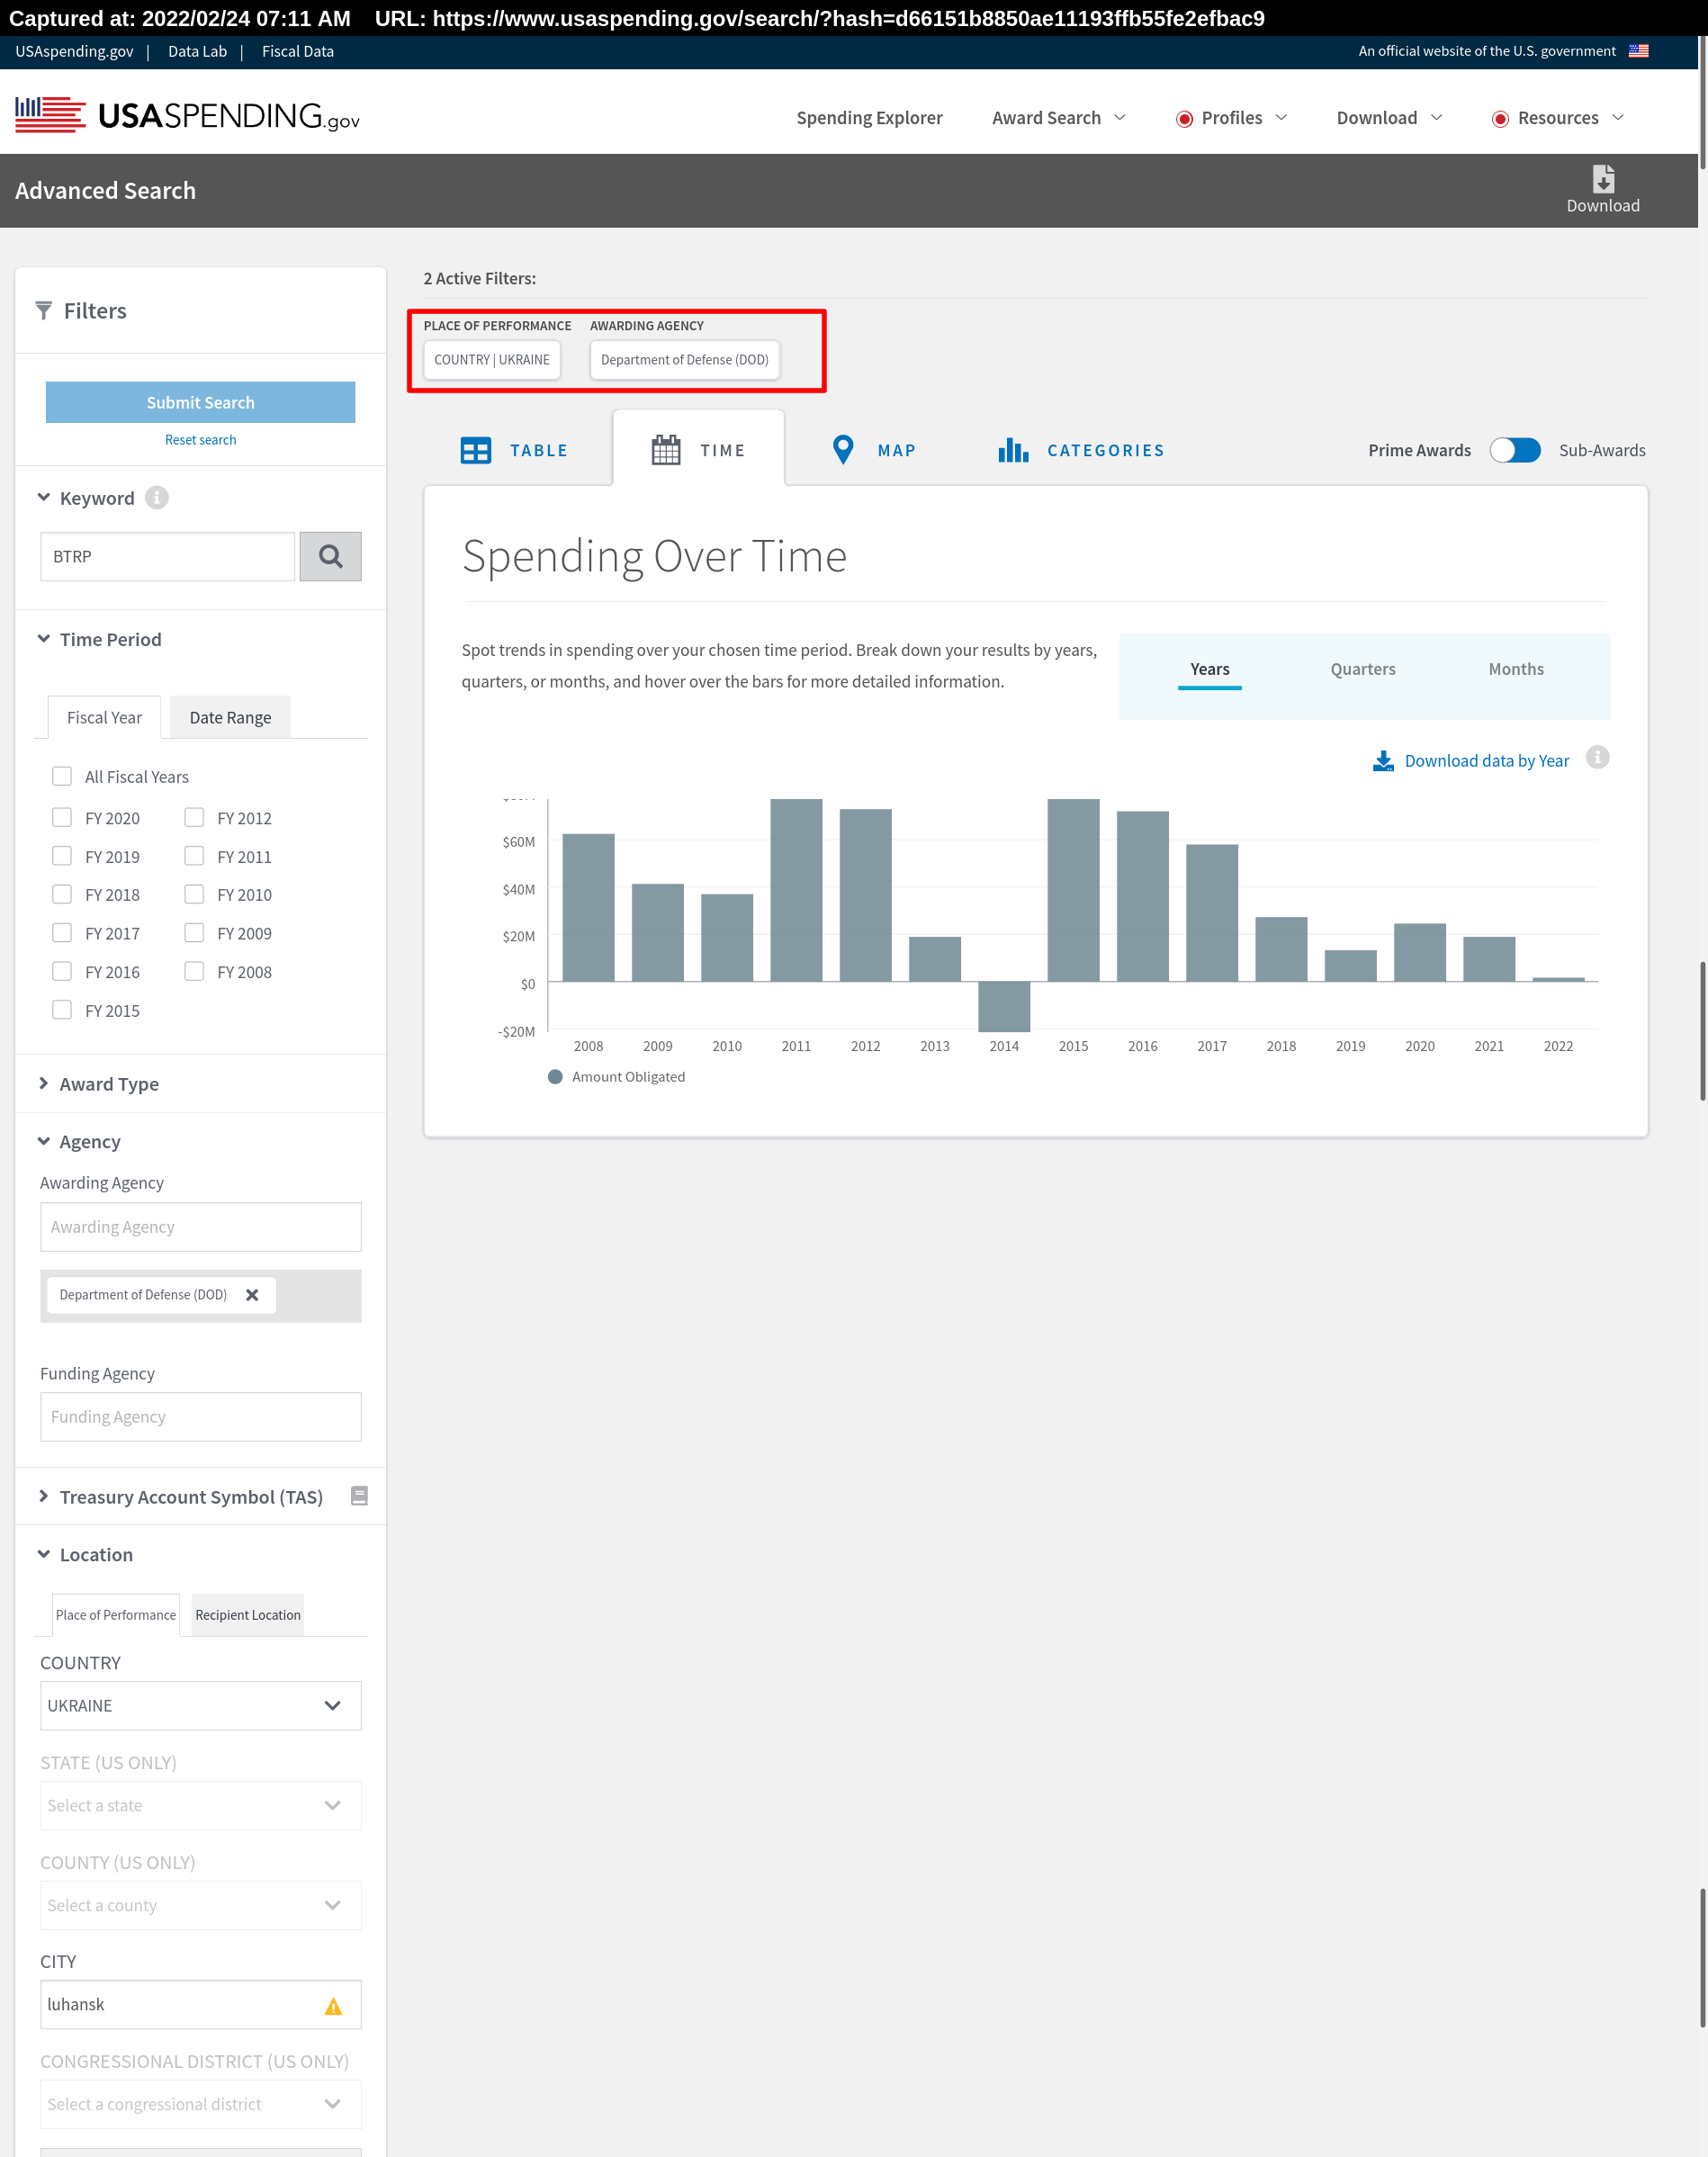Click the warning icon in the City field
This screenshot has width=1708, height=2157.
coord(333,2006)
